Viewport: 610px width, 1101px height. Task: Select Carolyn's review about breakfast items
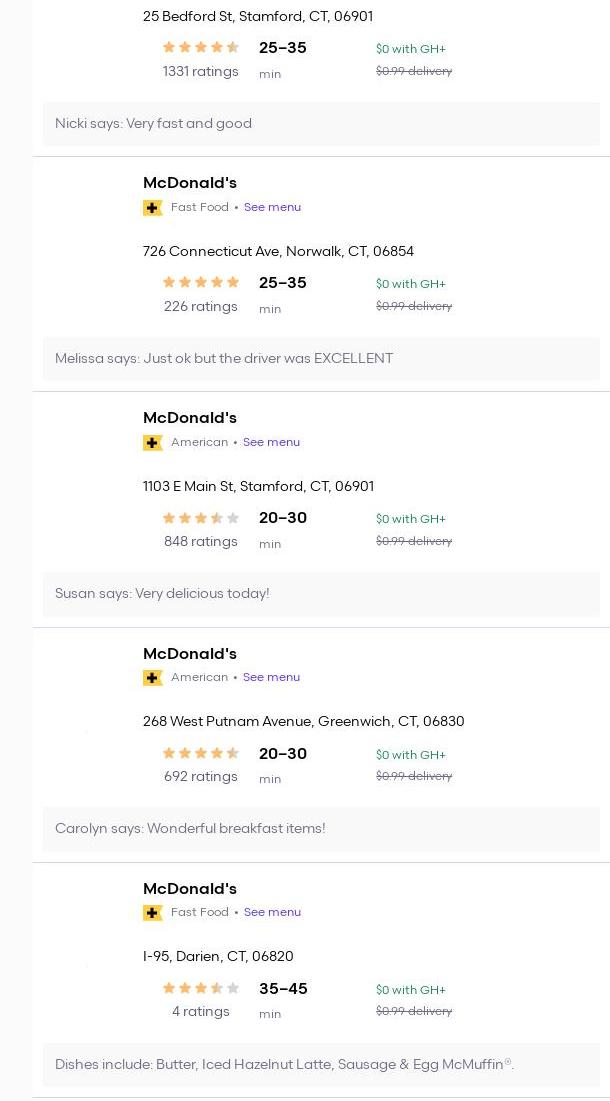pyautogui.click(x=190, y=829)
